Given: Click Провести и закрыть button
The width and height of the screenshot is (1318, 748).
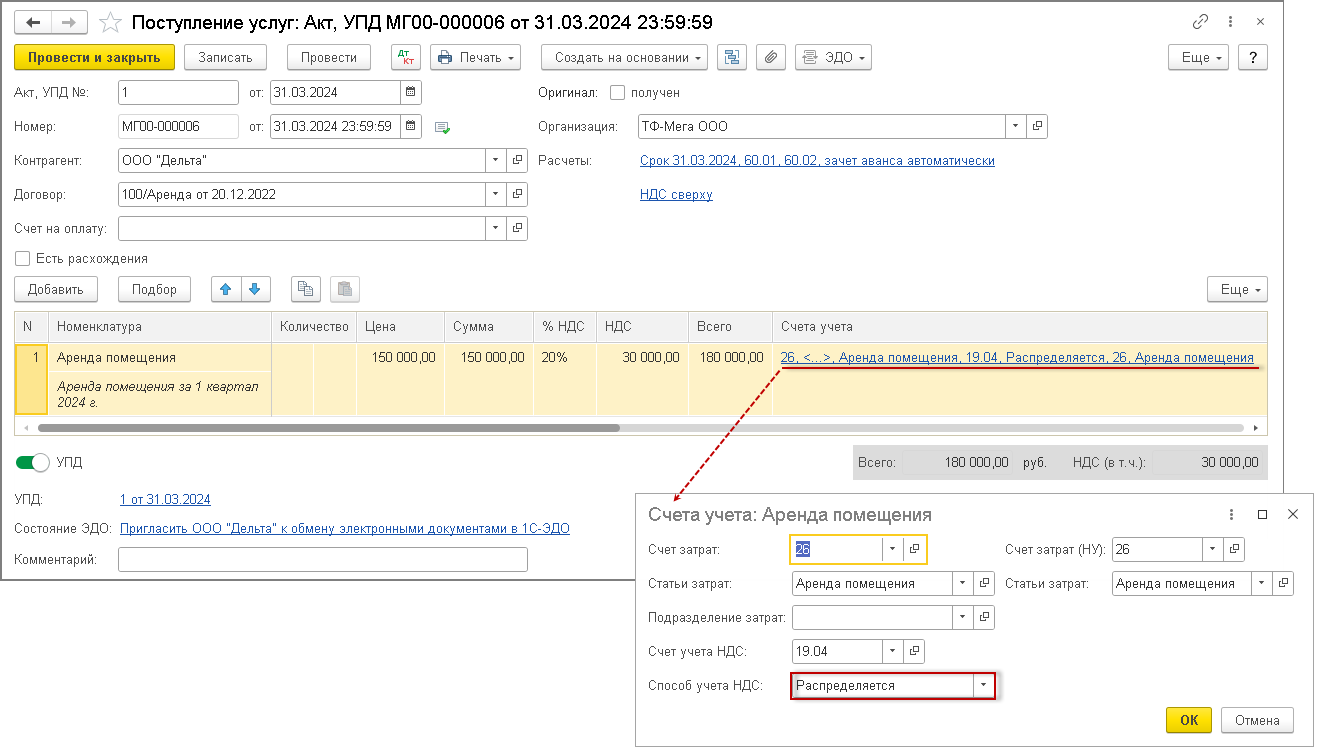Looking at the screenshot, I should [94, 57].
